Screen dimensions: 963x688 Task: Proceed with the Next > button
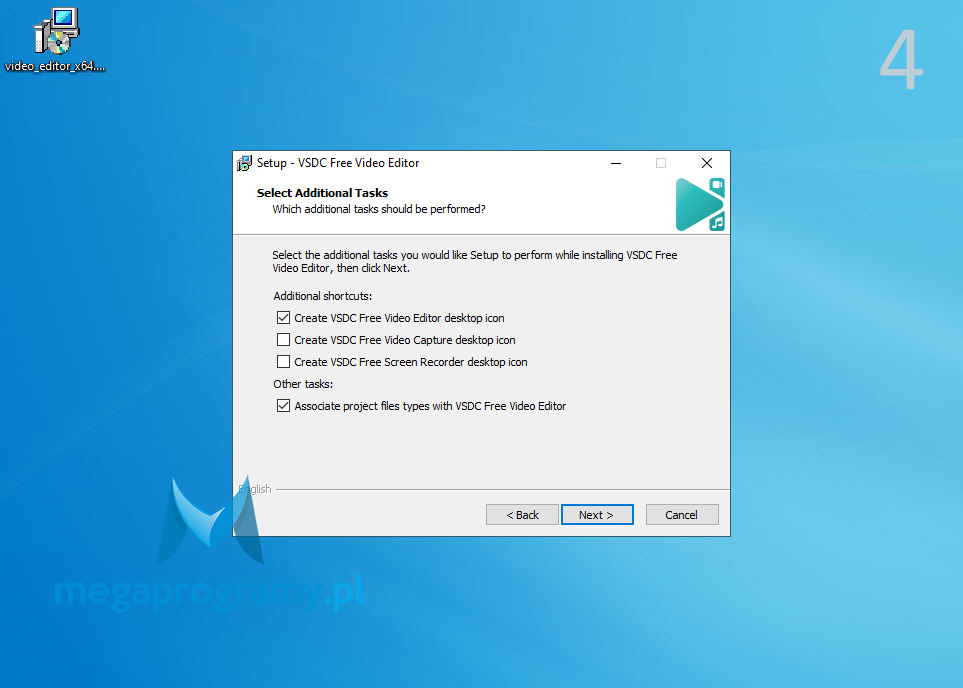[x=597, y=515]
